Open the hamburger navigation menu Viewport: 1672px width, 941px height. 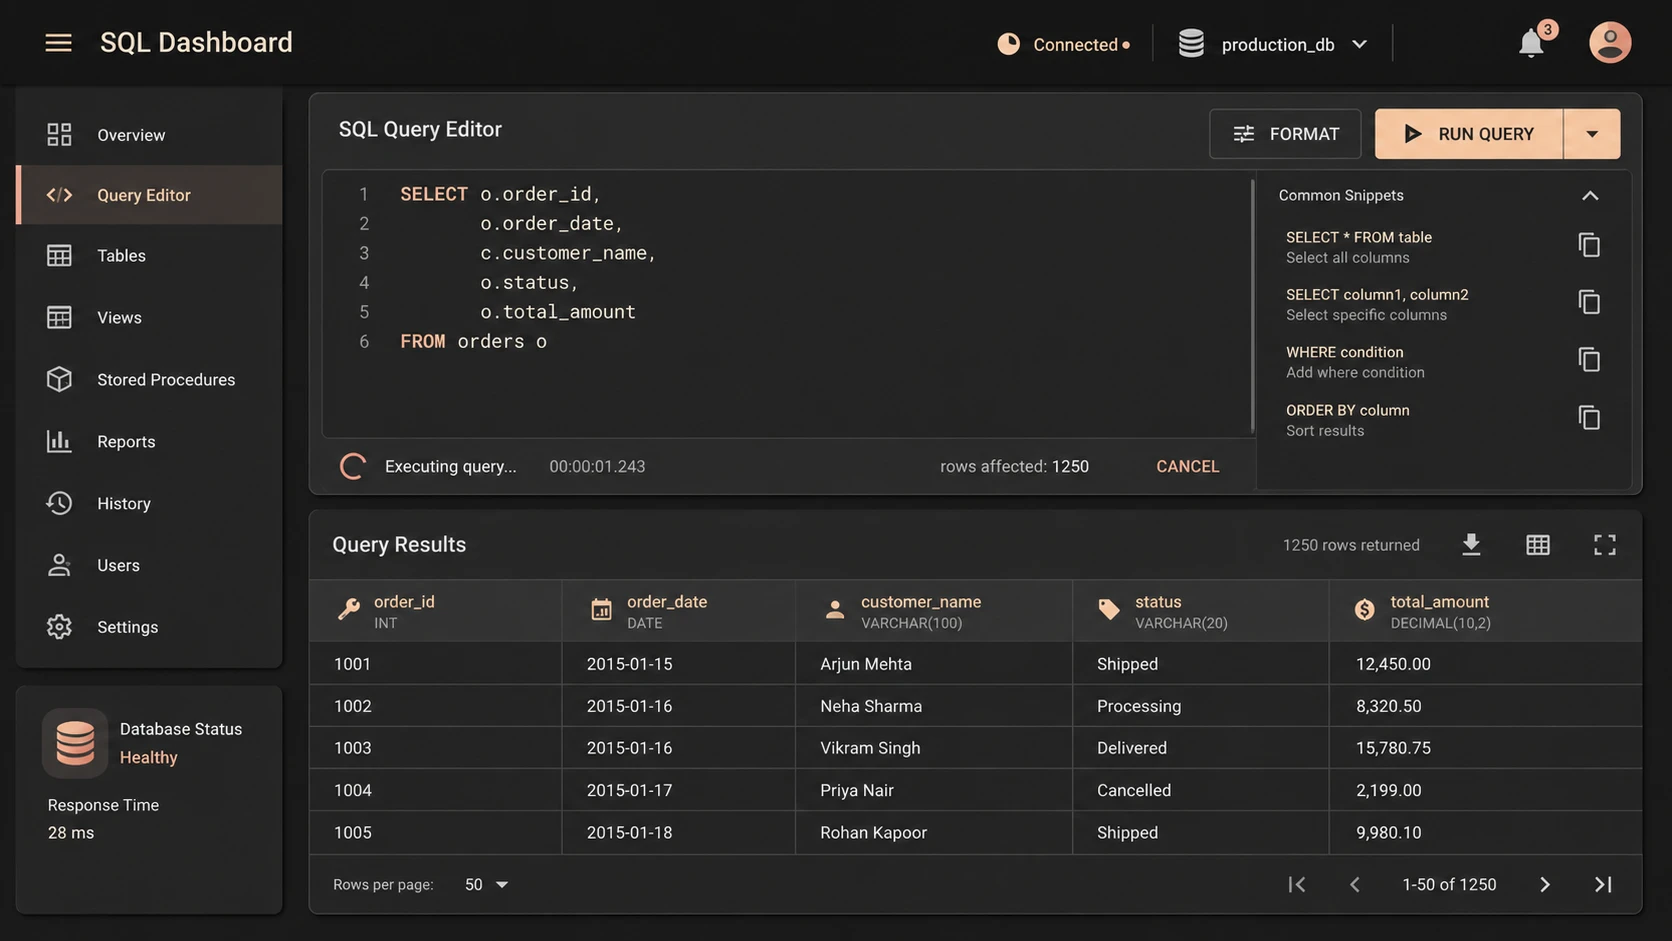pyautogui.click(x=58, y=43)
